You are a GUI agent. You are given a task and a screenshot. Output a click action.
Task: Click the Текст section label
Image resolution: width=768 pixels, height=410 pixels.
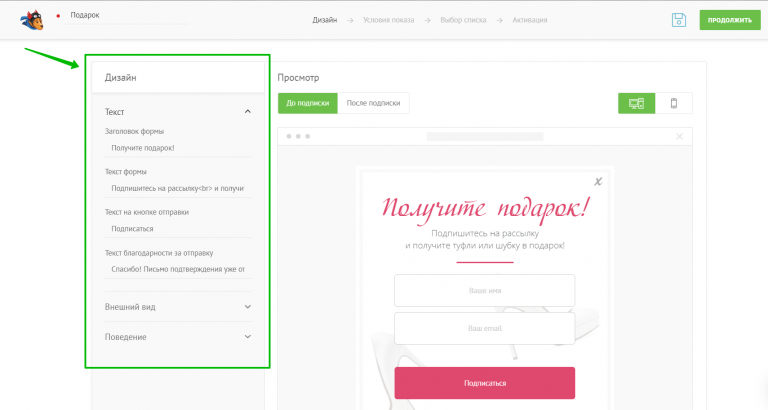(x=115, y=112)
